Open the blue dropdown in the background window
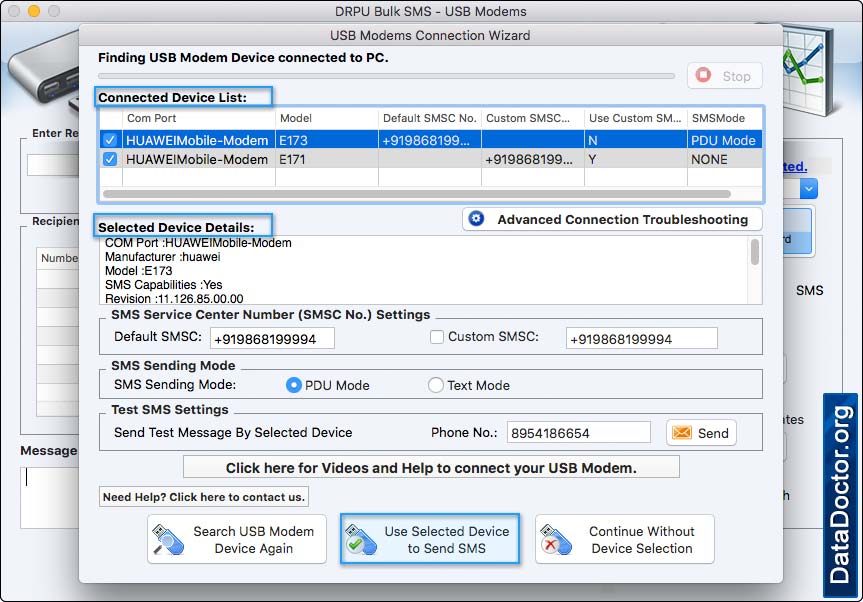Screen dimensions: 863x602 [x=809, y=189]
